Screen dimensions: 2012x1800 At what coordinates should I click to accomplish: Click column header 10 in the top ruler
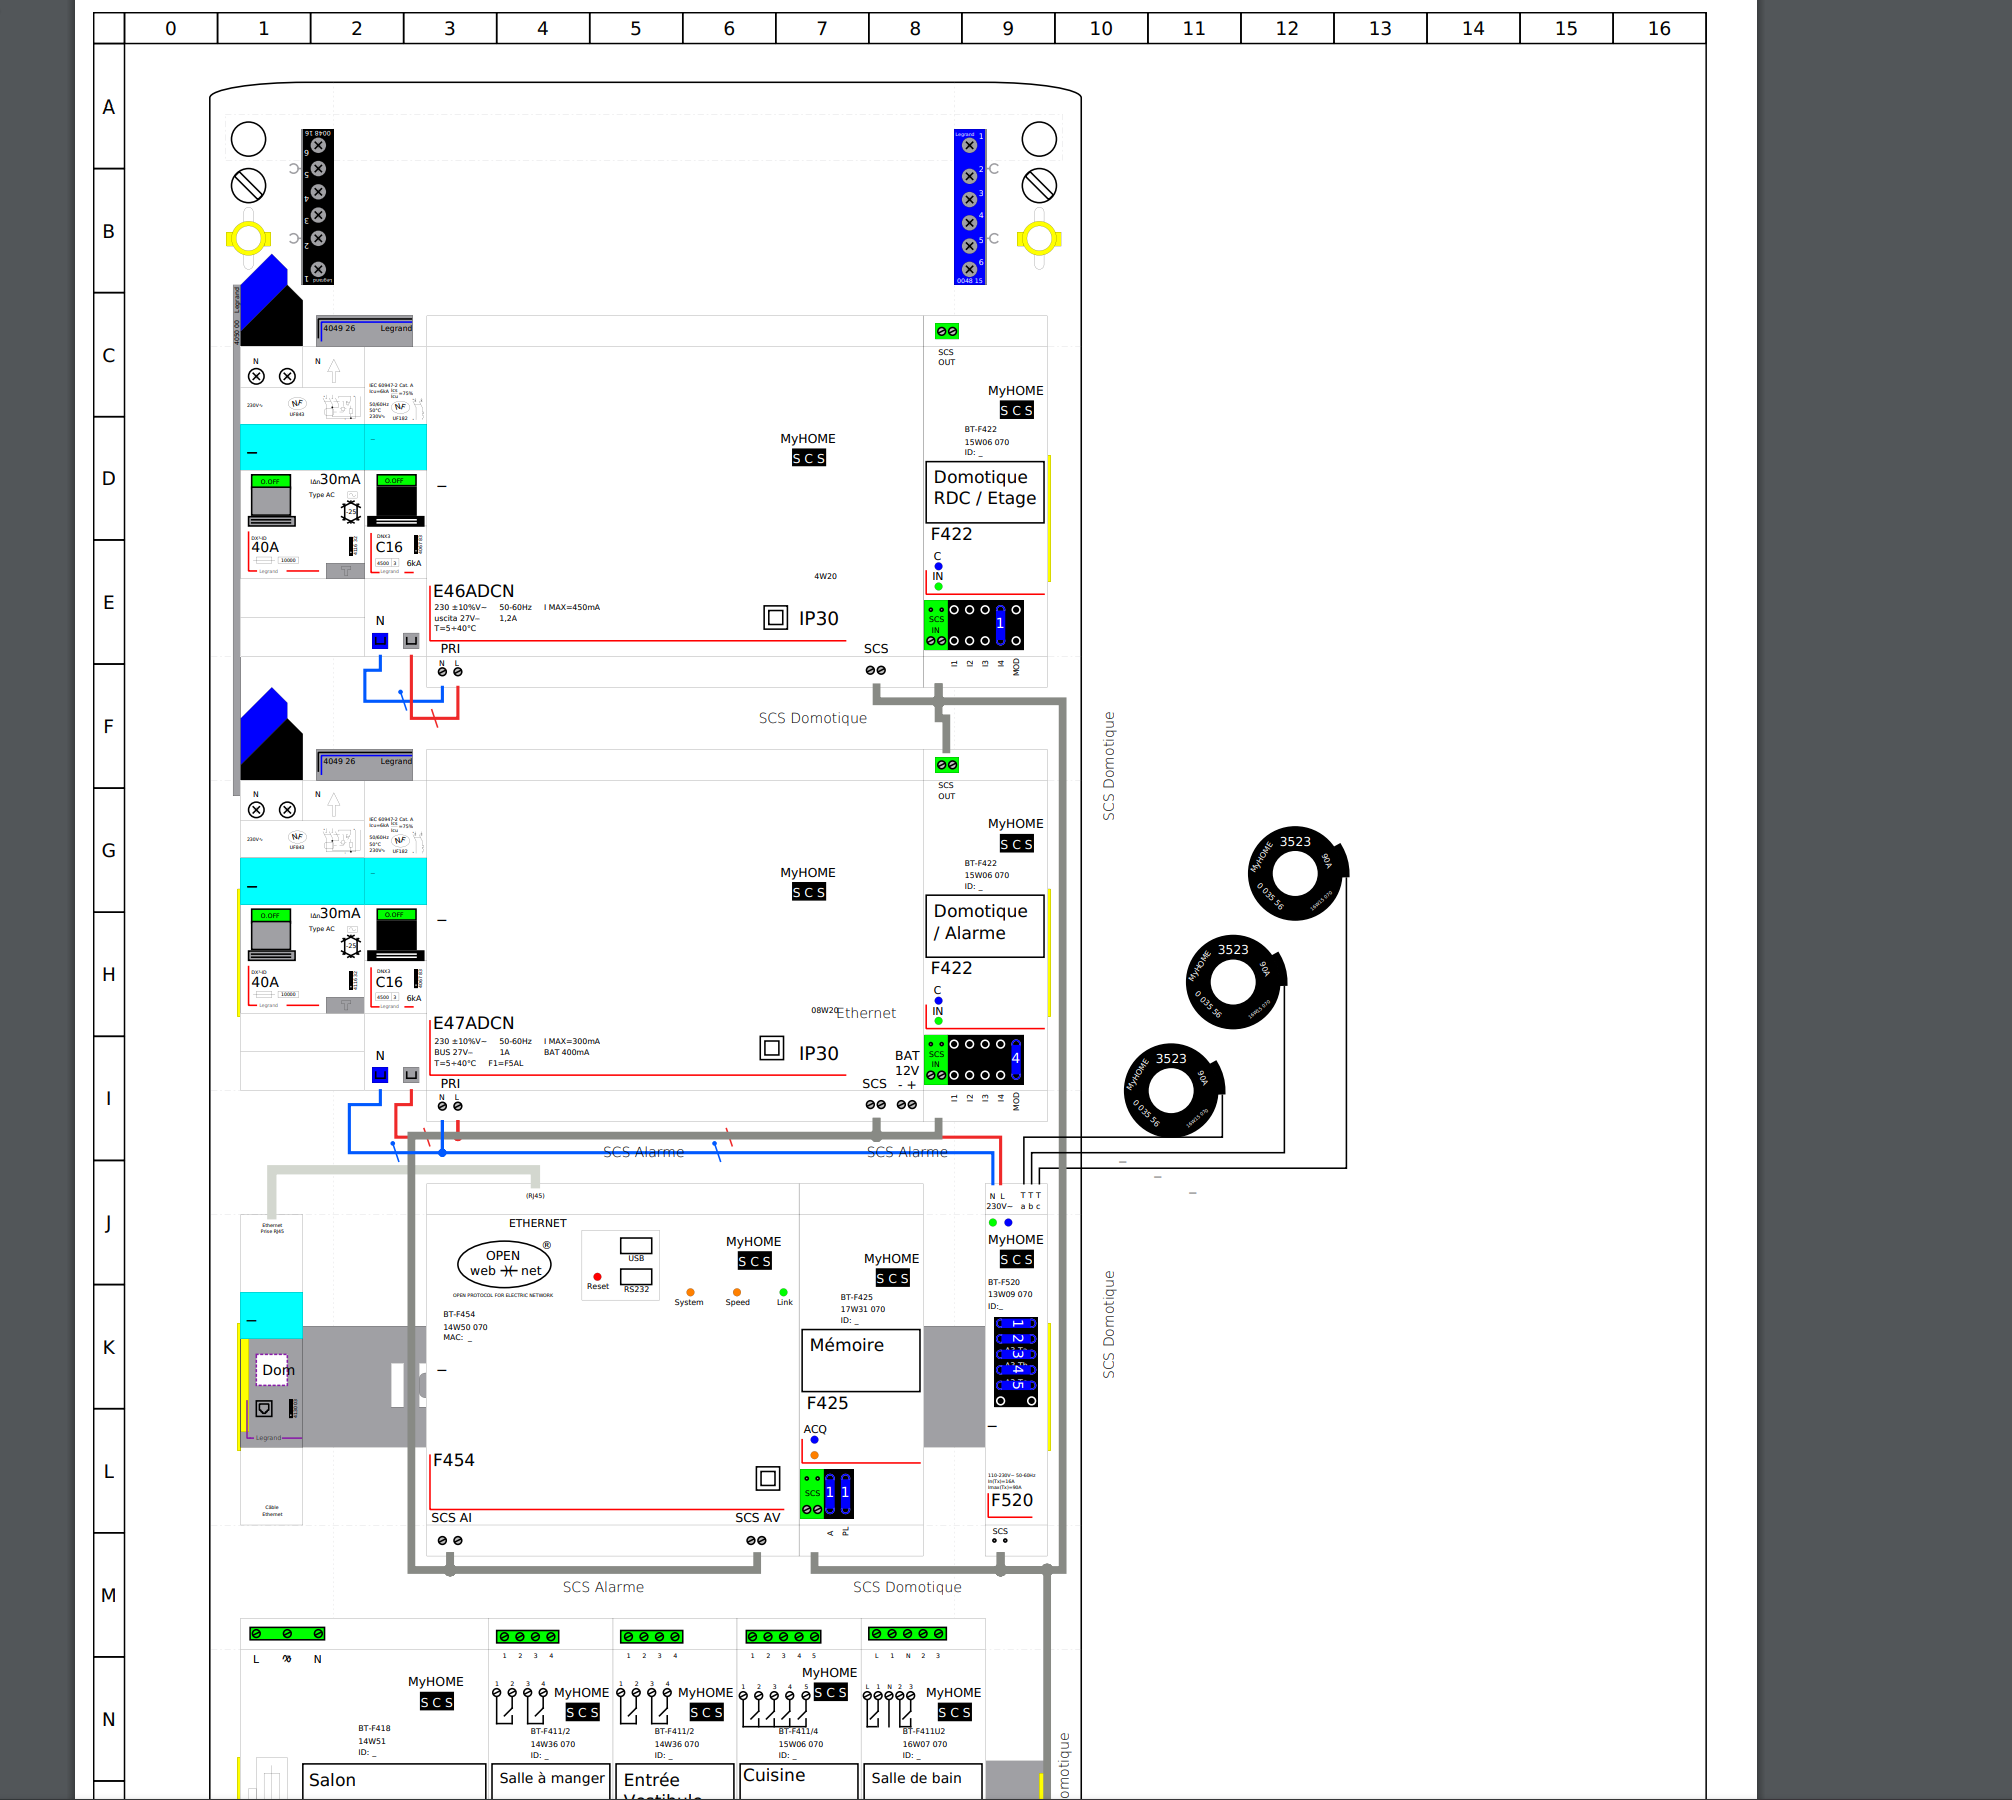coord(1101,28)
